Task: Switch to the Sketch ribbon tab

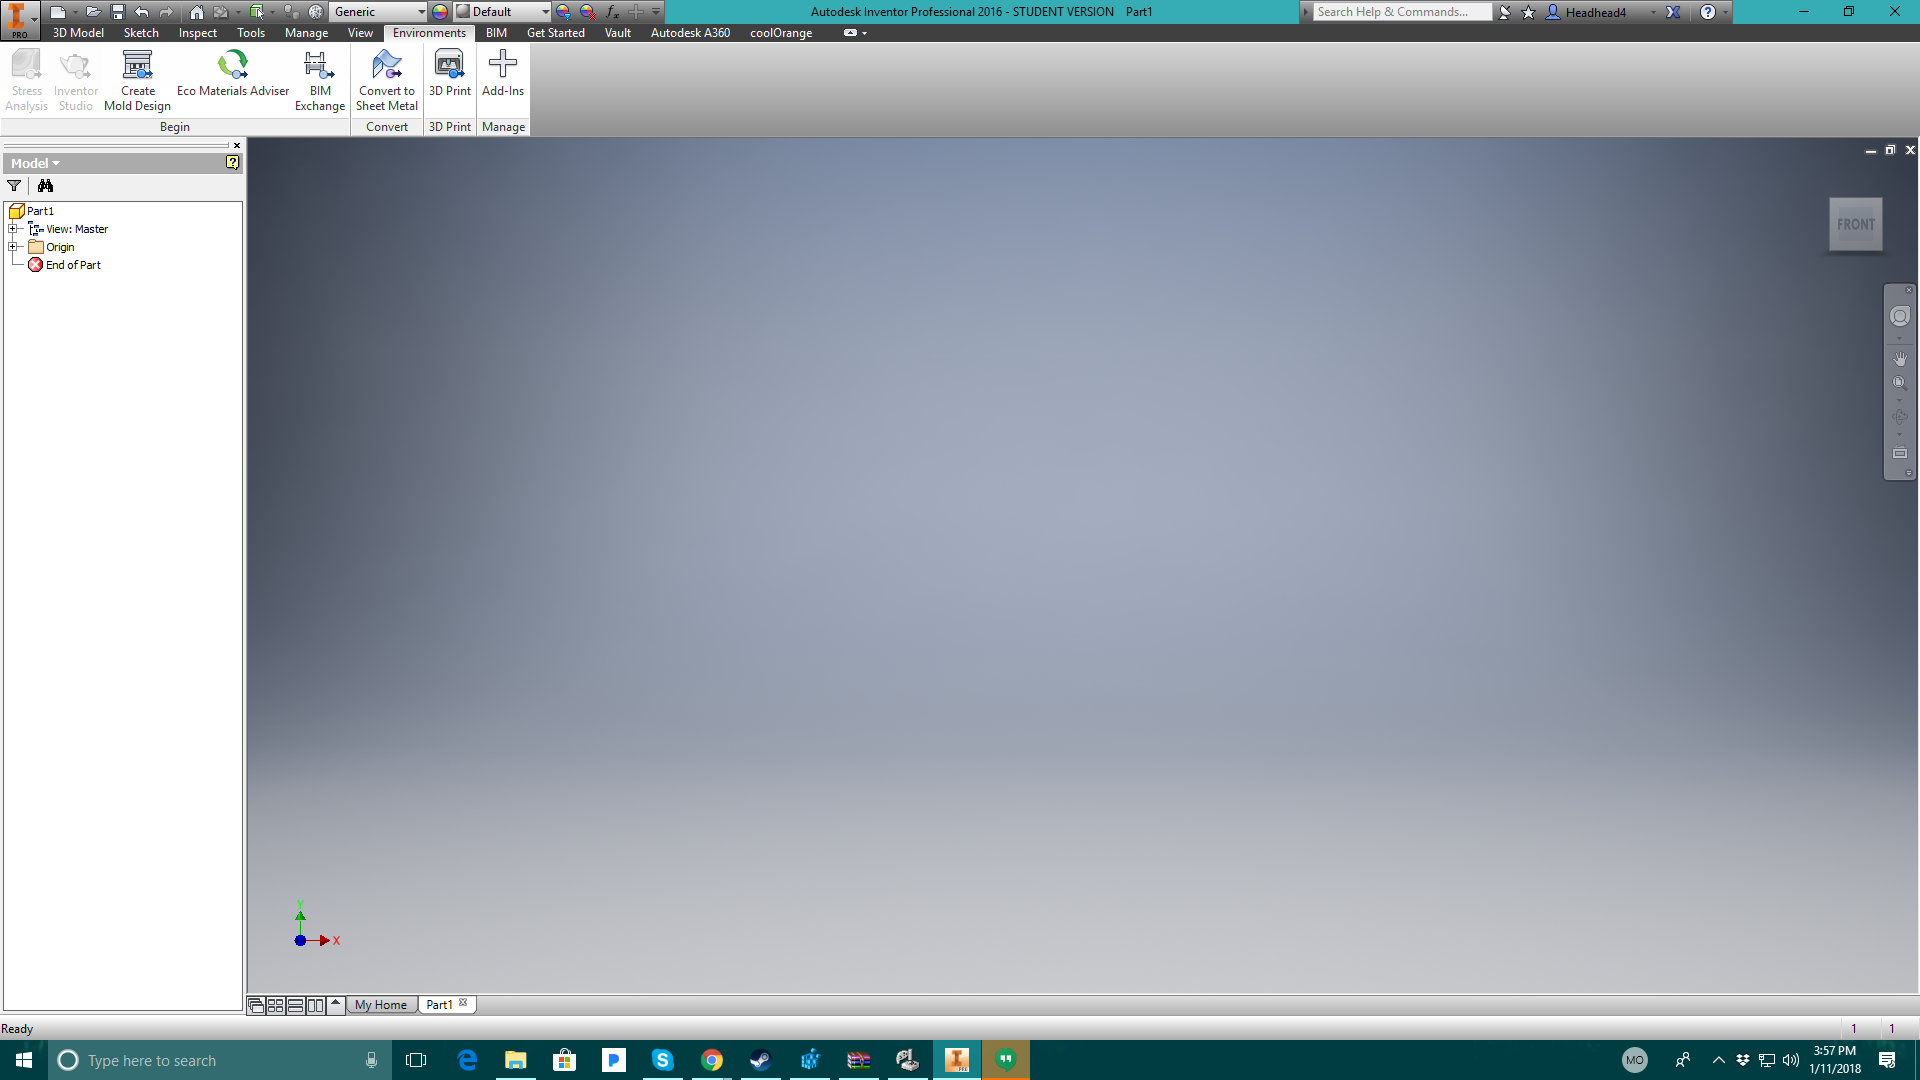Action: [140, 32]
